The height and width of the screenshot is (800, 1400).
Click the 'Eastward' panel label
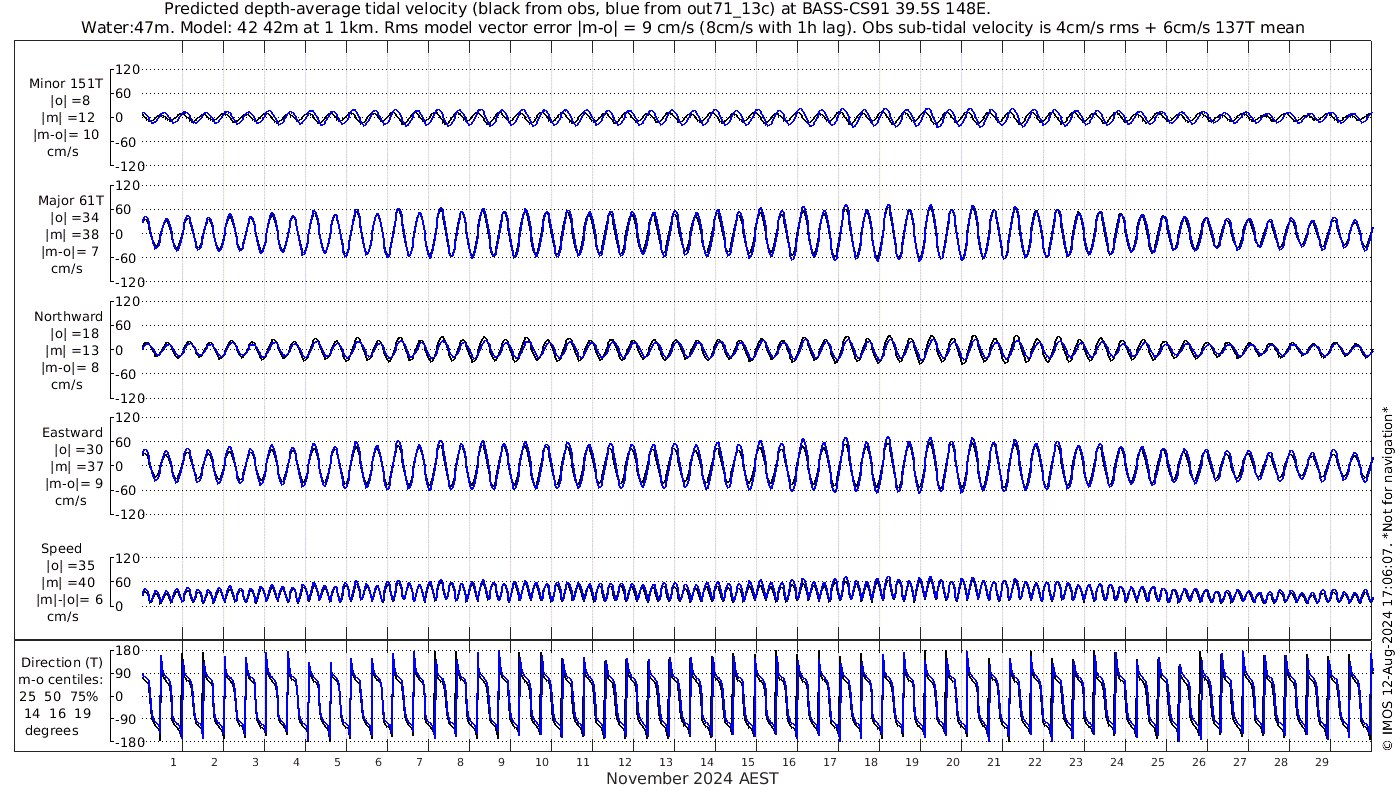(x=72, y=433)
